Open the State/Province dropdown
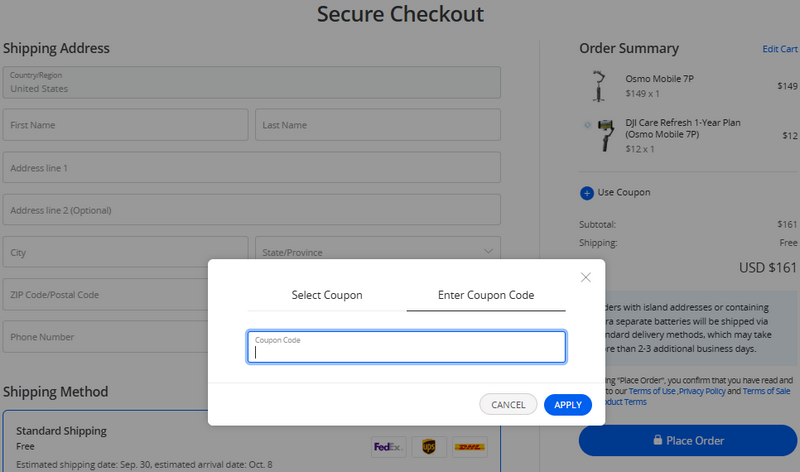 pyautogui.click(x=378, y=252)
